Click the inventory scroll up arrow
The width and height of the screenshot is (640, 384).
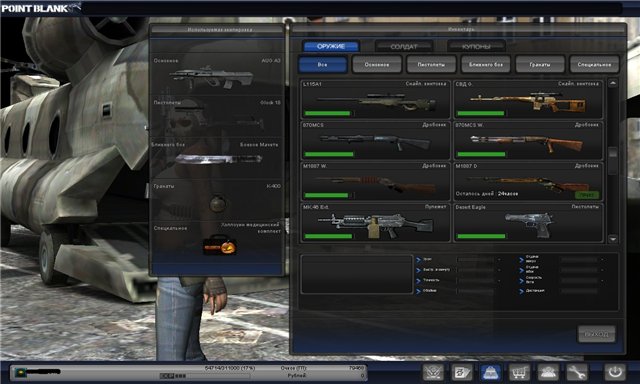[613, 83]
